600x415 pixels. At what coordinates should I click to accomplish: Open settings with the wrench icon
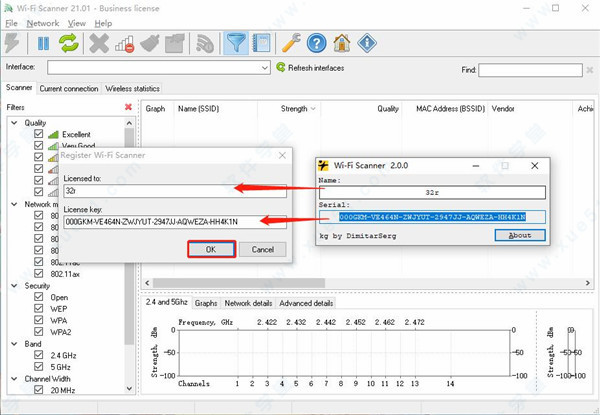pyautogui.click(x=292, y=43)
